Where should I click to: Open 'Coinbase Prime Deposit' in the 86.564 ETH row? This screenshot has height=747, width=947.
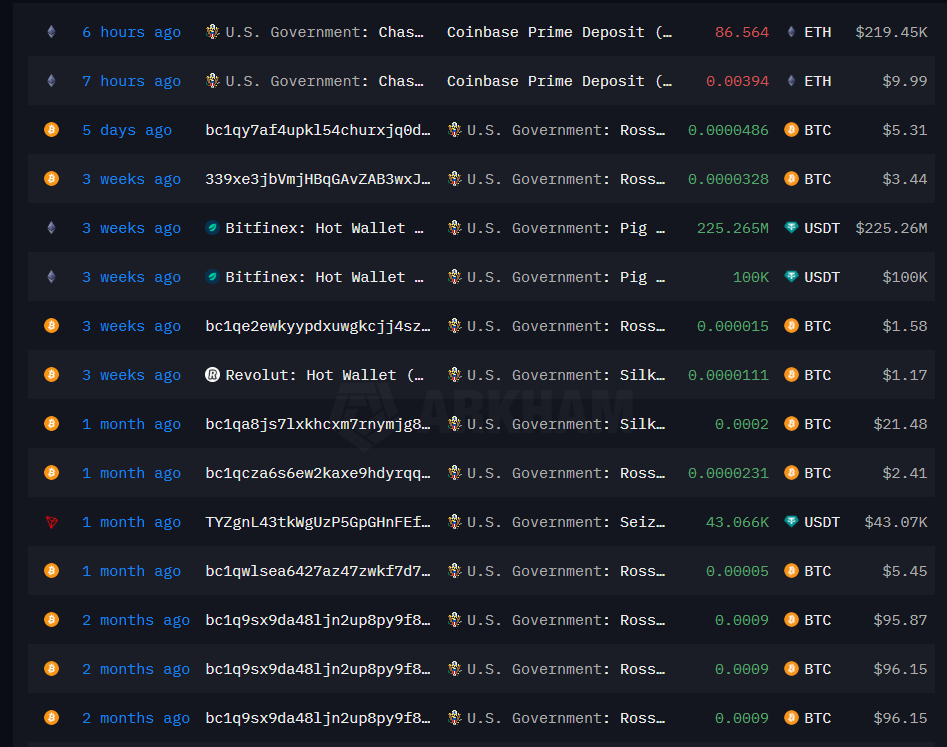pyautogui.click(x=559, y=32)
